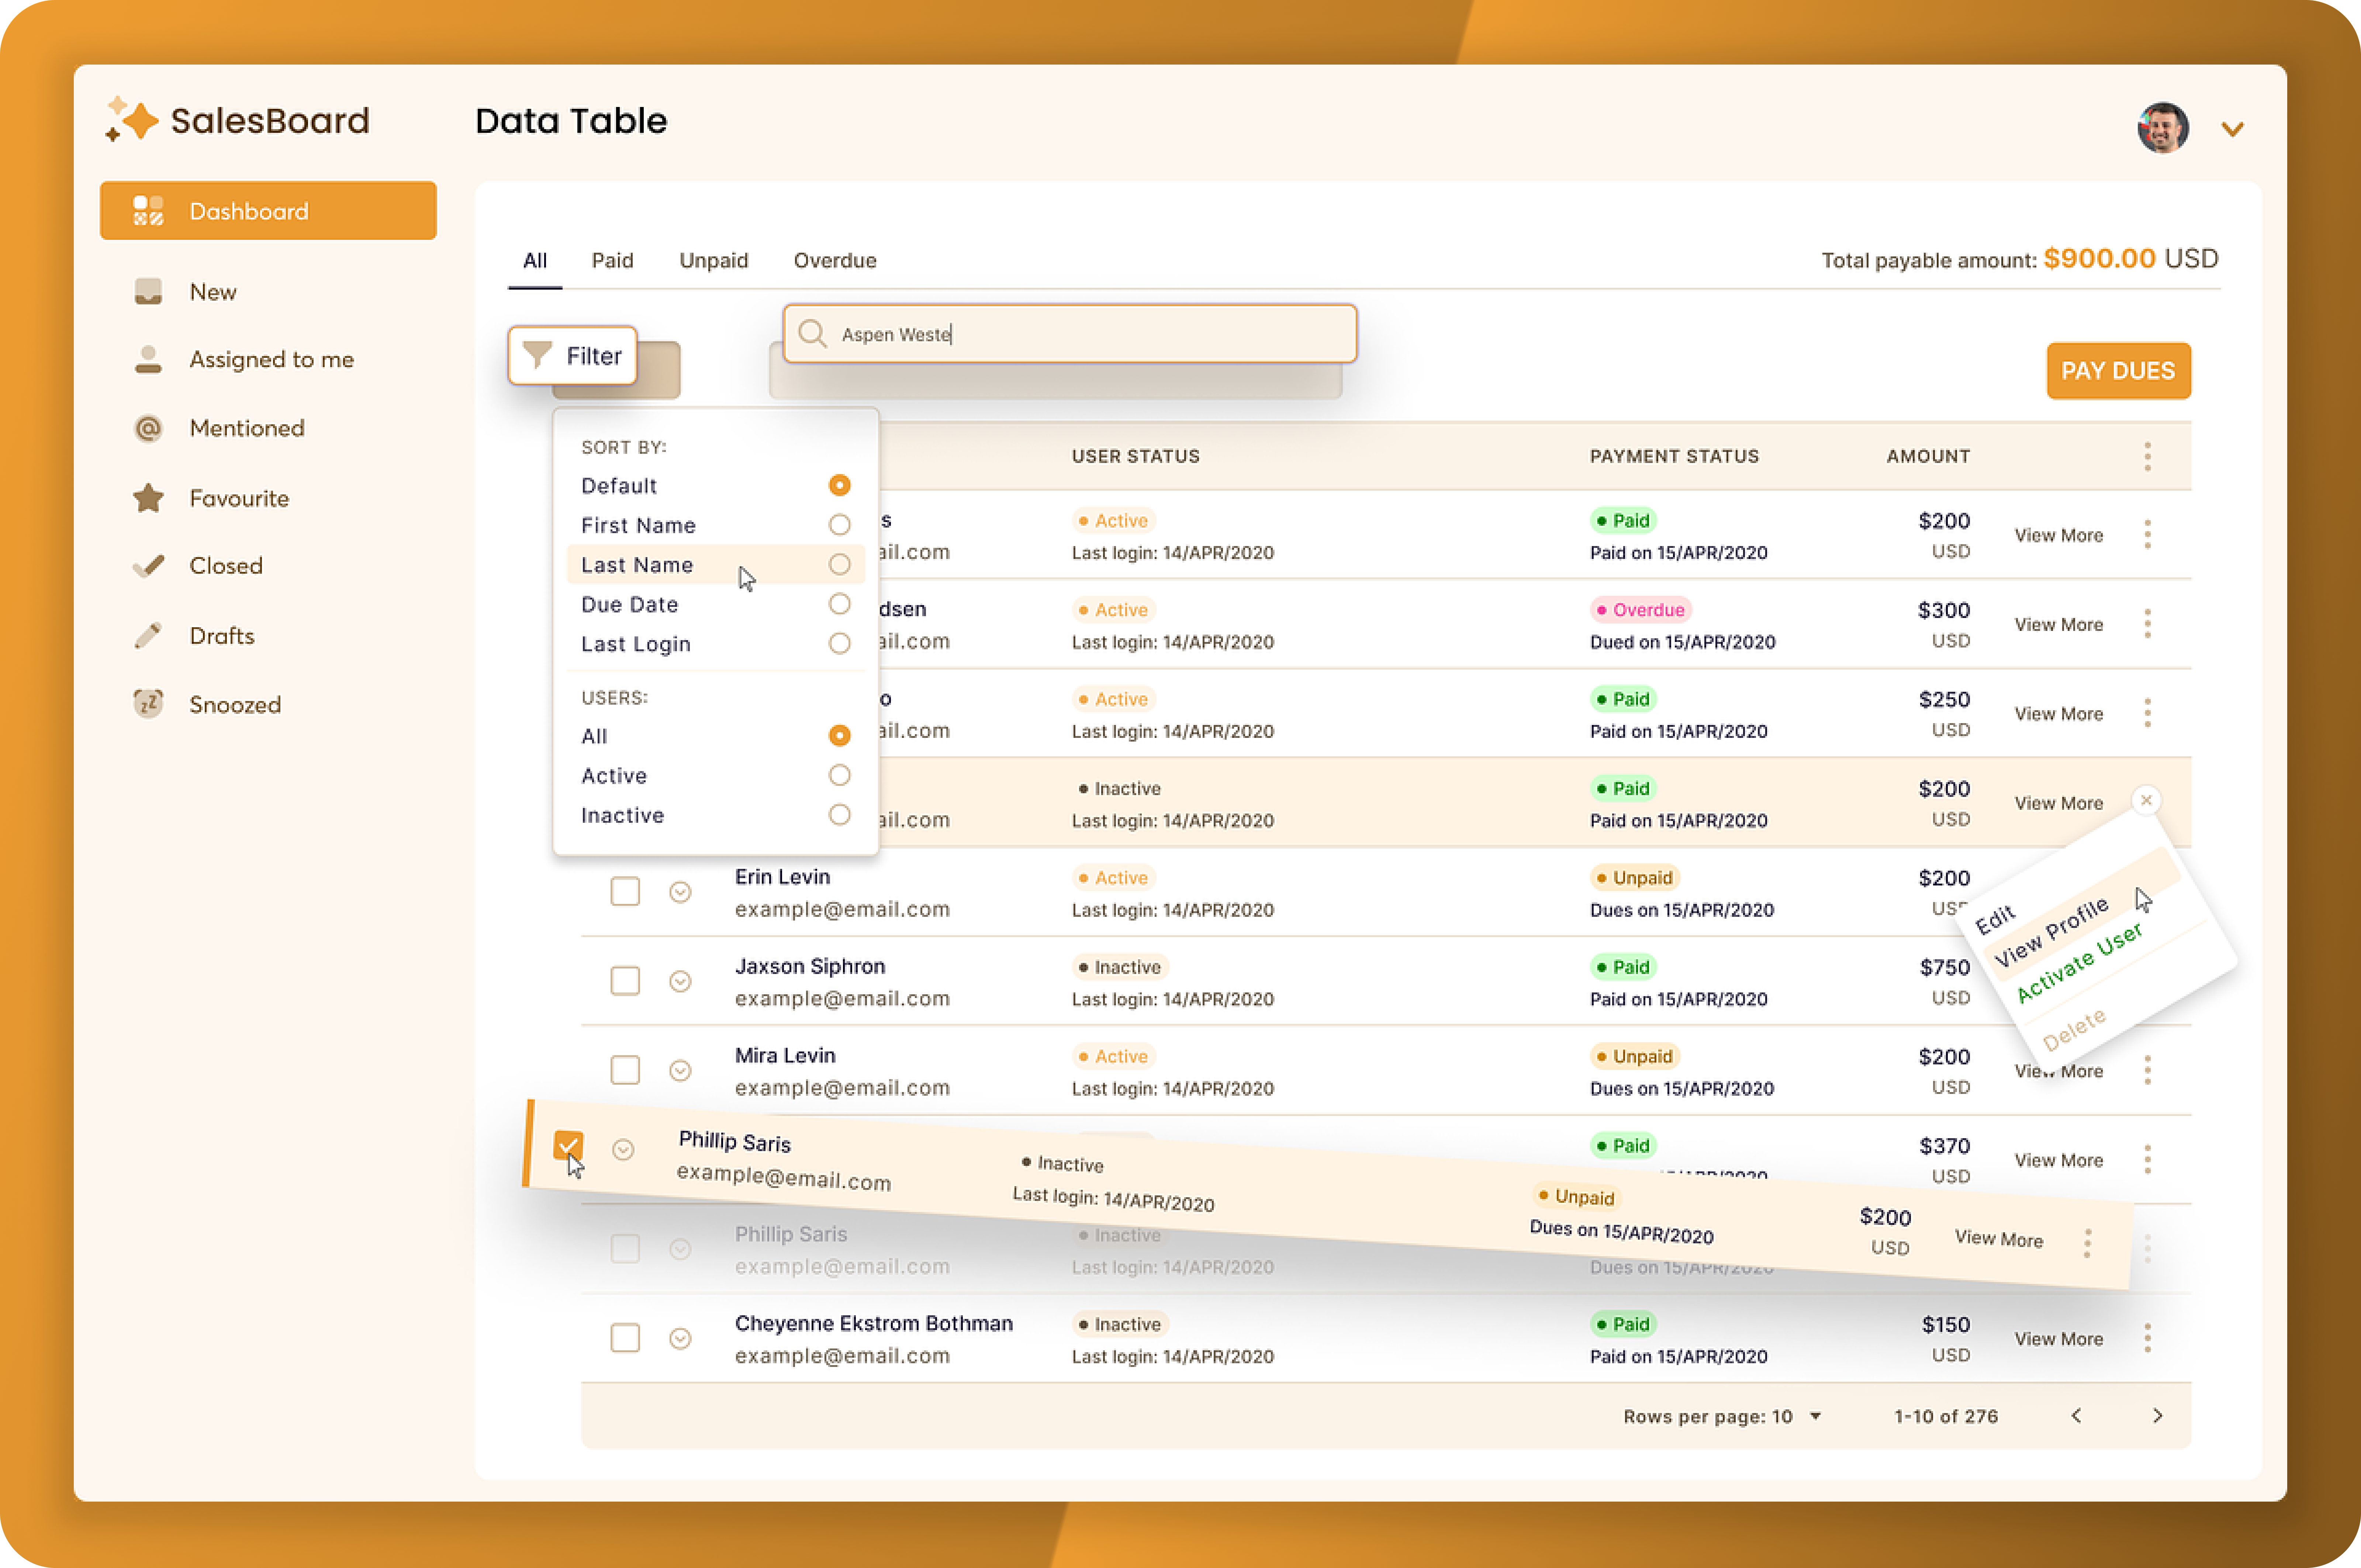Check the checkbox on Erin Levin's row
The height and width of the screenshot is (1568, 2361).
point(625,891)
